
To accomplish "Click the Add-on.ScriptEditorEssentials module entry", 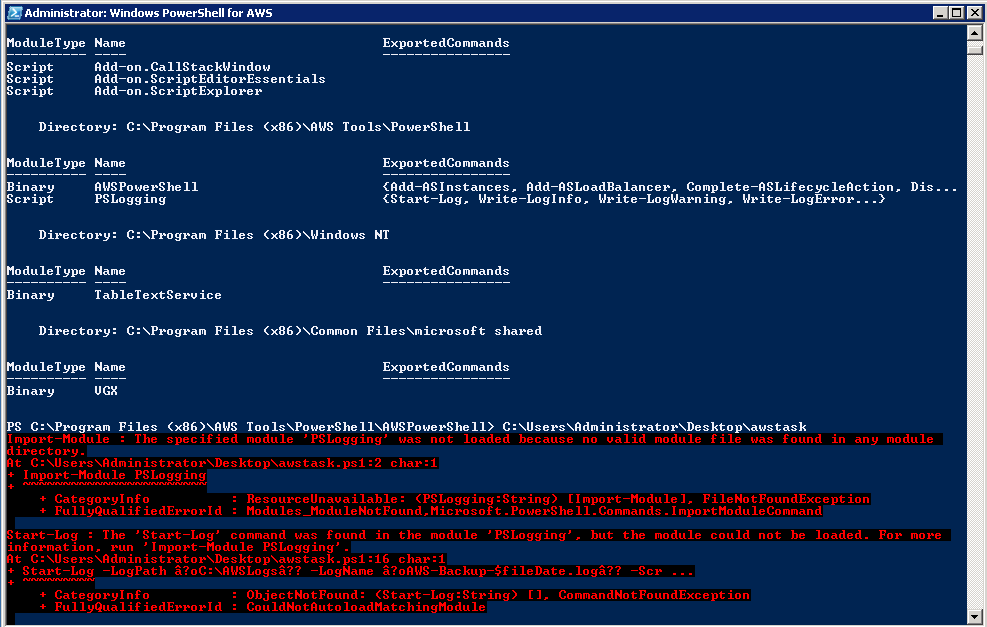I will [210, 79].
